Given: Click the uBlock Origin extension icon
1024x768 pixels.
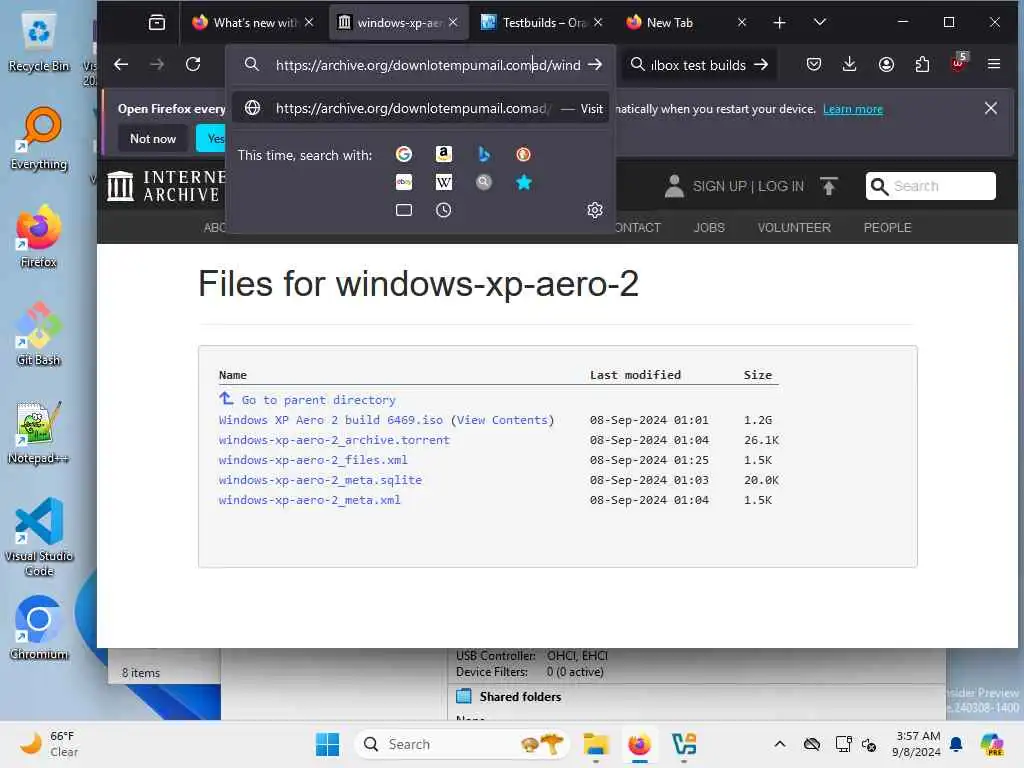Looking at the screenshot, I should tap(958, 63).
